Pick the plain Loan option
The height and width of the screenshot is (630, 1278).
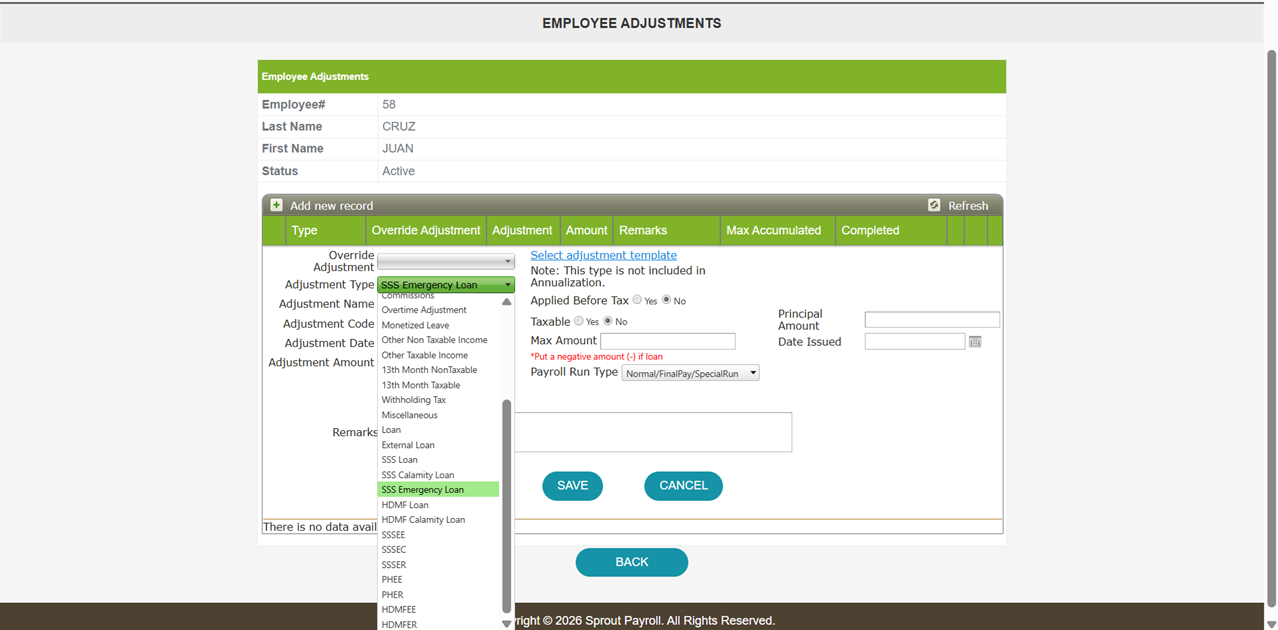(x=438, y=430)
